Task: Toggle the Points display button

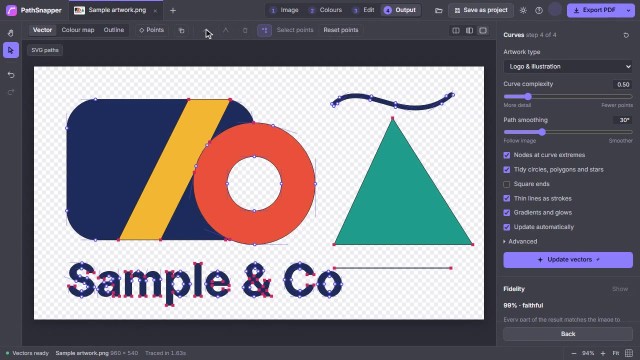Action: (151, 30)
